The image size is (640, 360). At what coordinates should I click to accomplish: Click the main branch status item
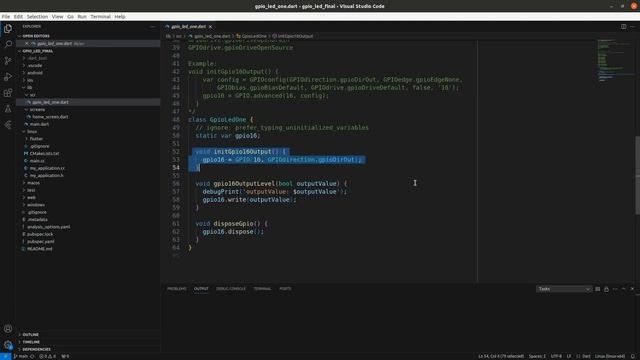tap(21, 356)
